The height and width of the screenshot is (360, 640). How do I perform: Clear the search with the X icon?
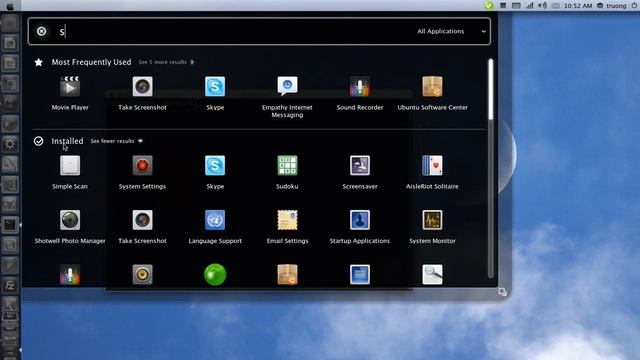[42, 31]
